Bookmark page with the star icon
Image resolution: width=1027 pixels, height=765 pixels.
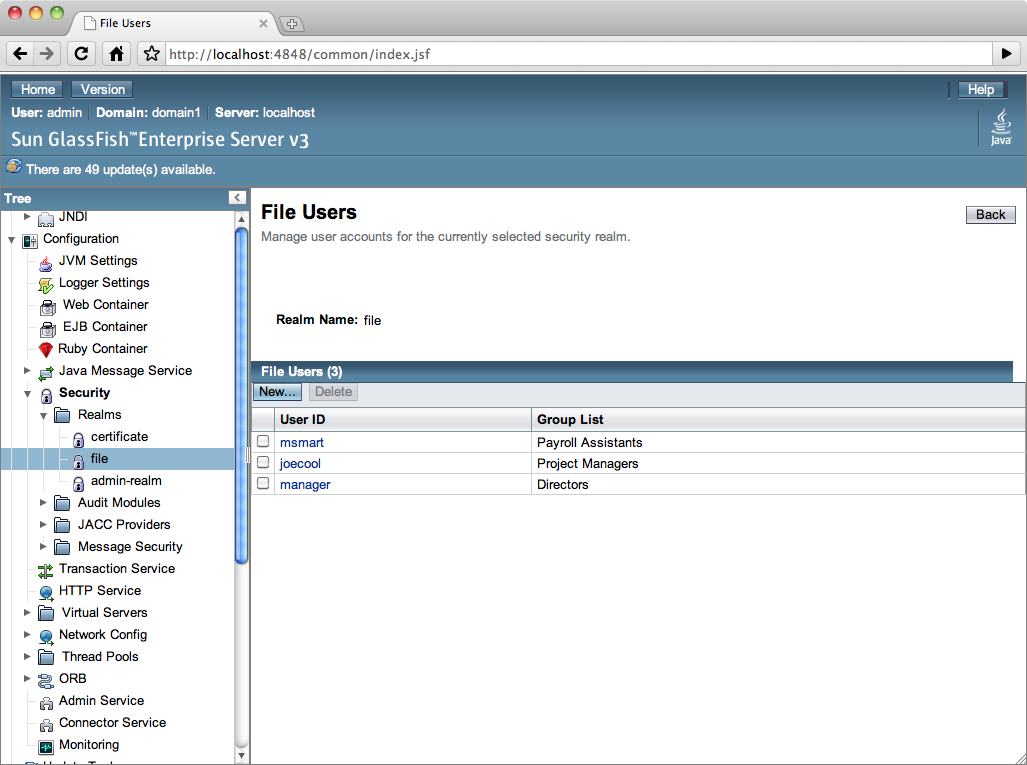pos(151,54)
